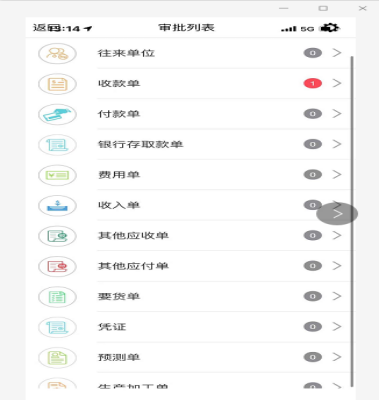Click the vertical scrollbar on right edge
Screen dimensions: 379x400
pyautogui.click(x=351, y=222)
